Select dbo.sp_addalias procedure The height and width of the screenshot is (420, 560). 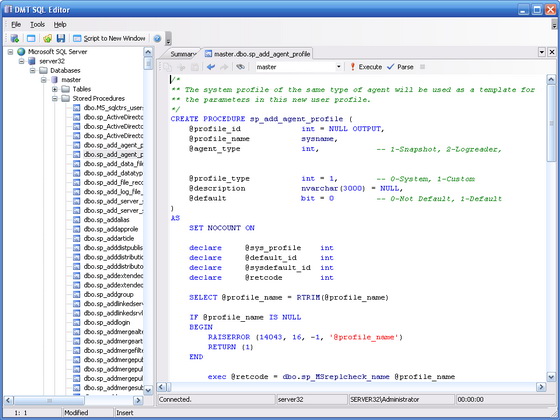106,220
